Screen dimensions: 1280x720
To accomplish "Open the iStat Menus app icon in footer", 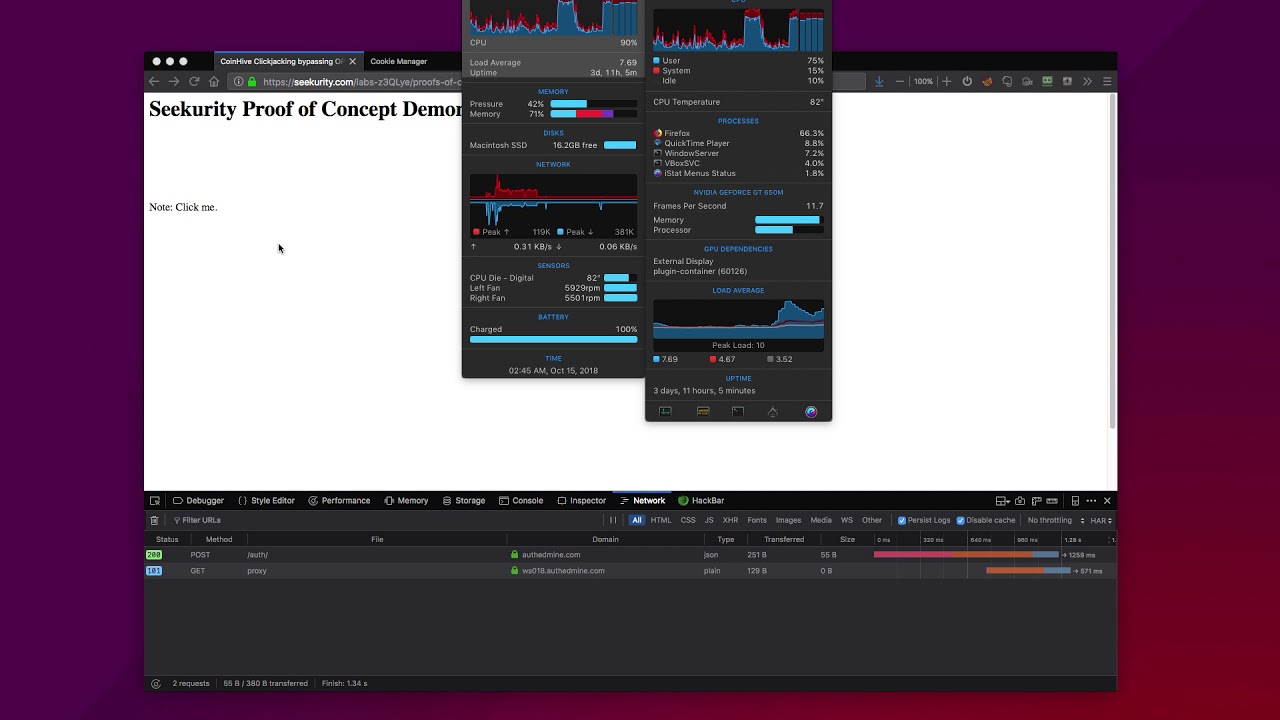I will (811, 411).
